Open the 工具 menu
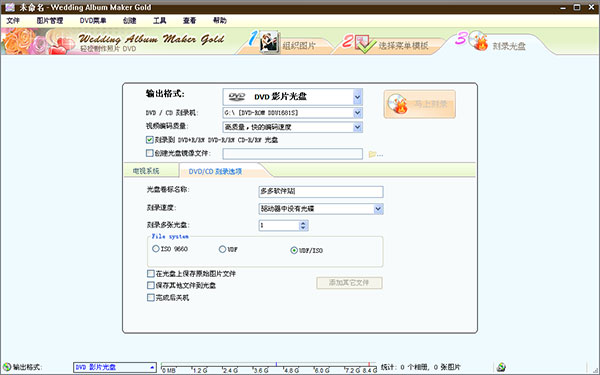Screen dimensions: 600x375 (160, 21)
